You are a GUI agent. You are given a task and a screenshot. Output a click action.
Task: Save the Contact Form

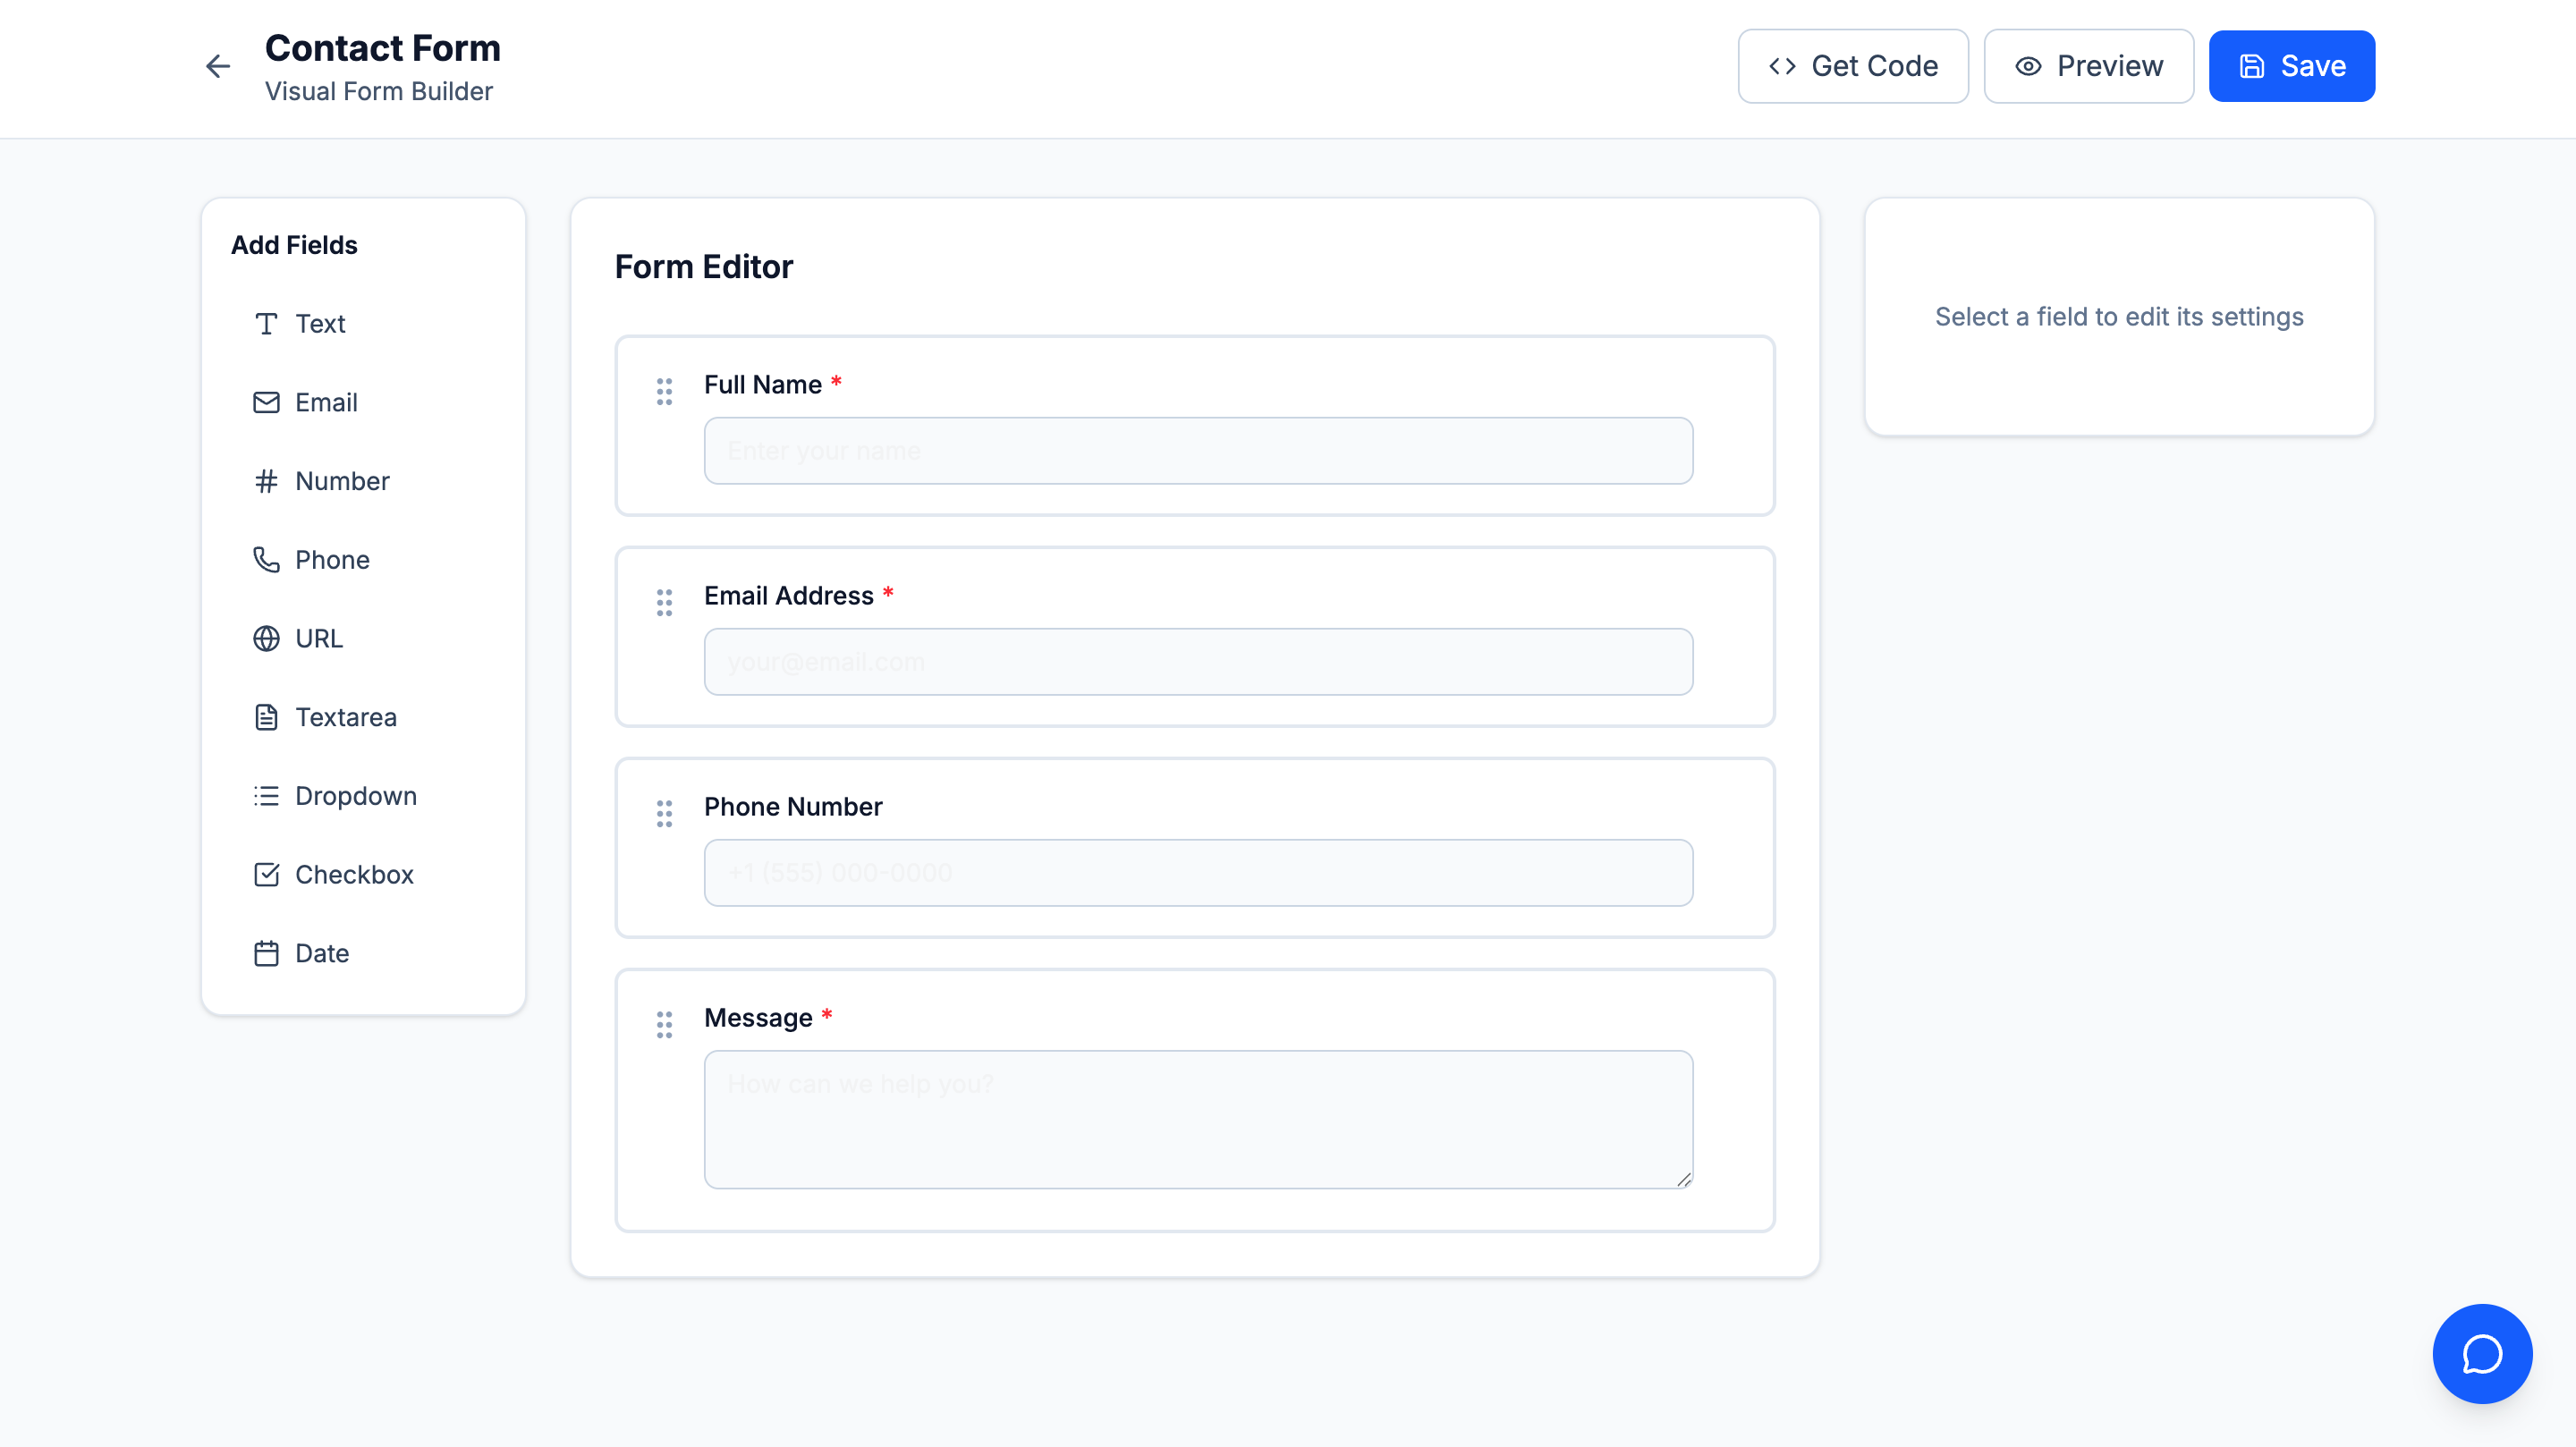pyautogui.click(x=2291, y=65)
